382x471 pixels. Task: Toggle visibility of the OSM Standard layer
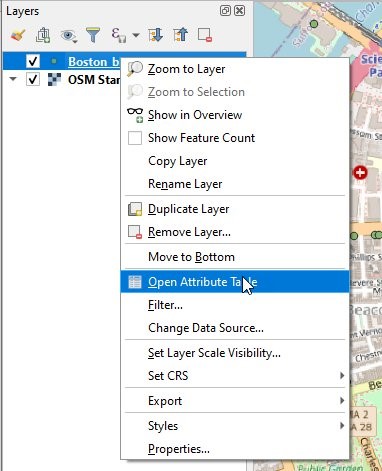33,79
